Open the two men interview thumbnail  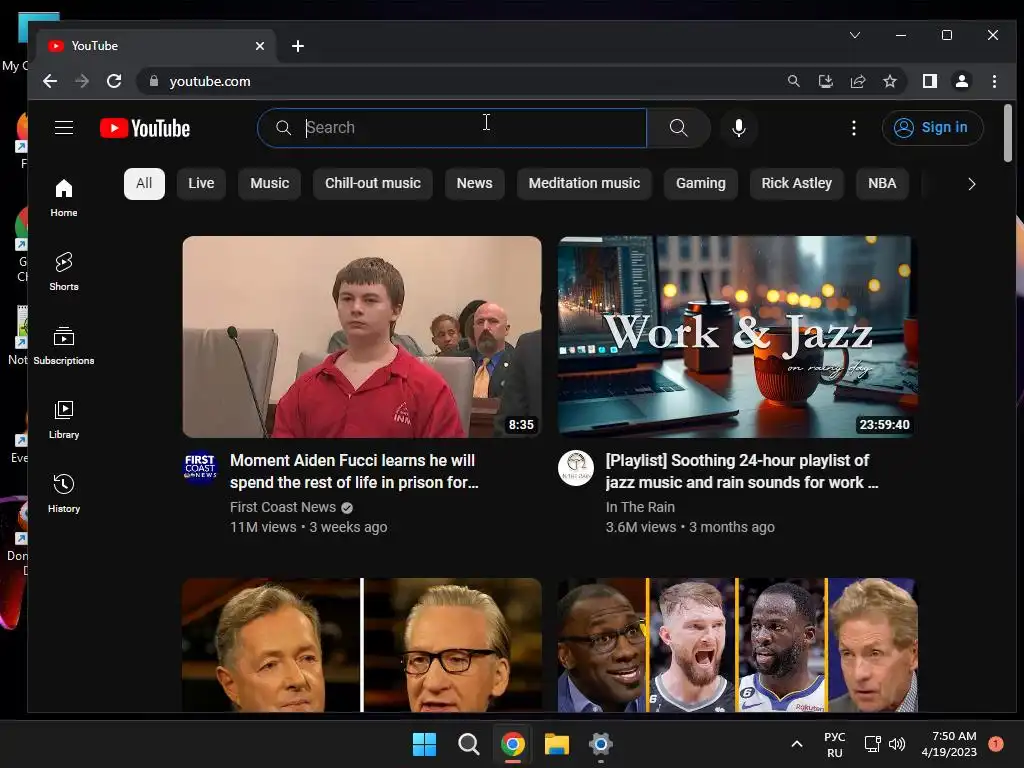362,645
